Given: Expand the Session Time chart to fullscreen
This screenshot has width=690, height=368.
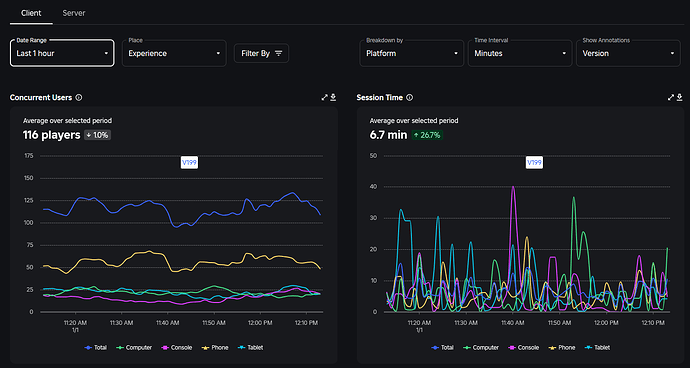Looking at the screenshot, I should [x=671, y=97].
